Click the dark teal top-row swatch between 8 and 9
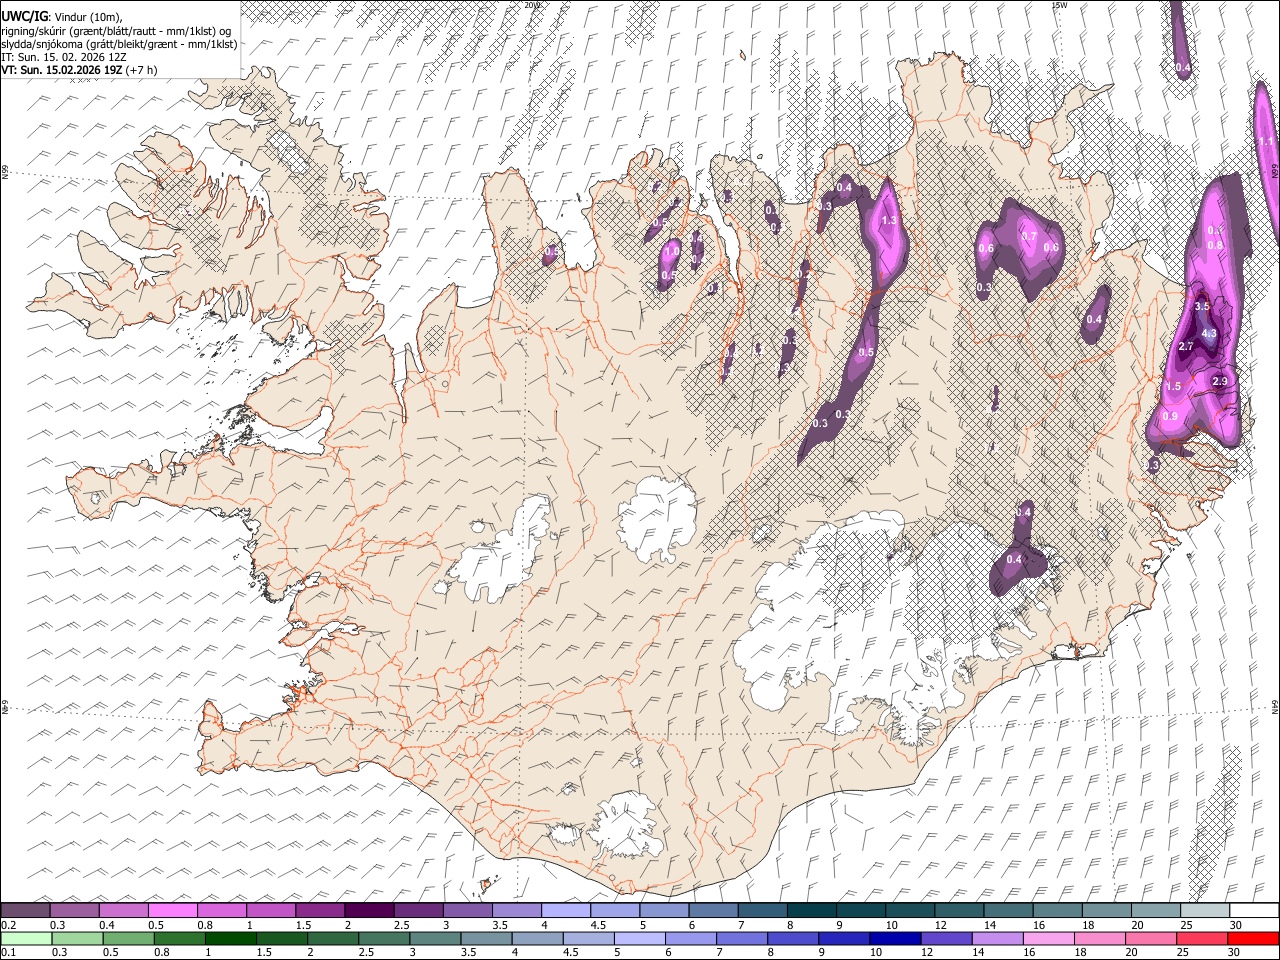 pos(812,911)
